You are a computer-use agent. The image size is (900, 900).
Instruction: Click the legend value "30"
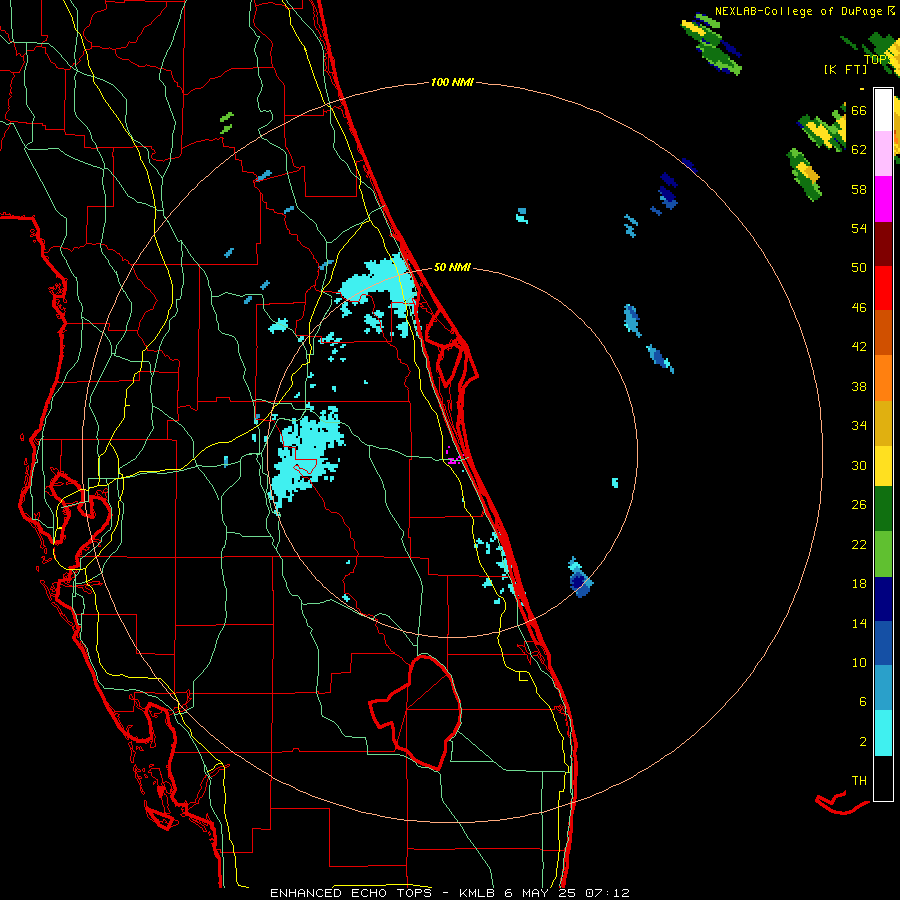click(859, 465)
